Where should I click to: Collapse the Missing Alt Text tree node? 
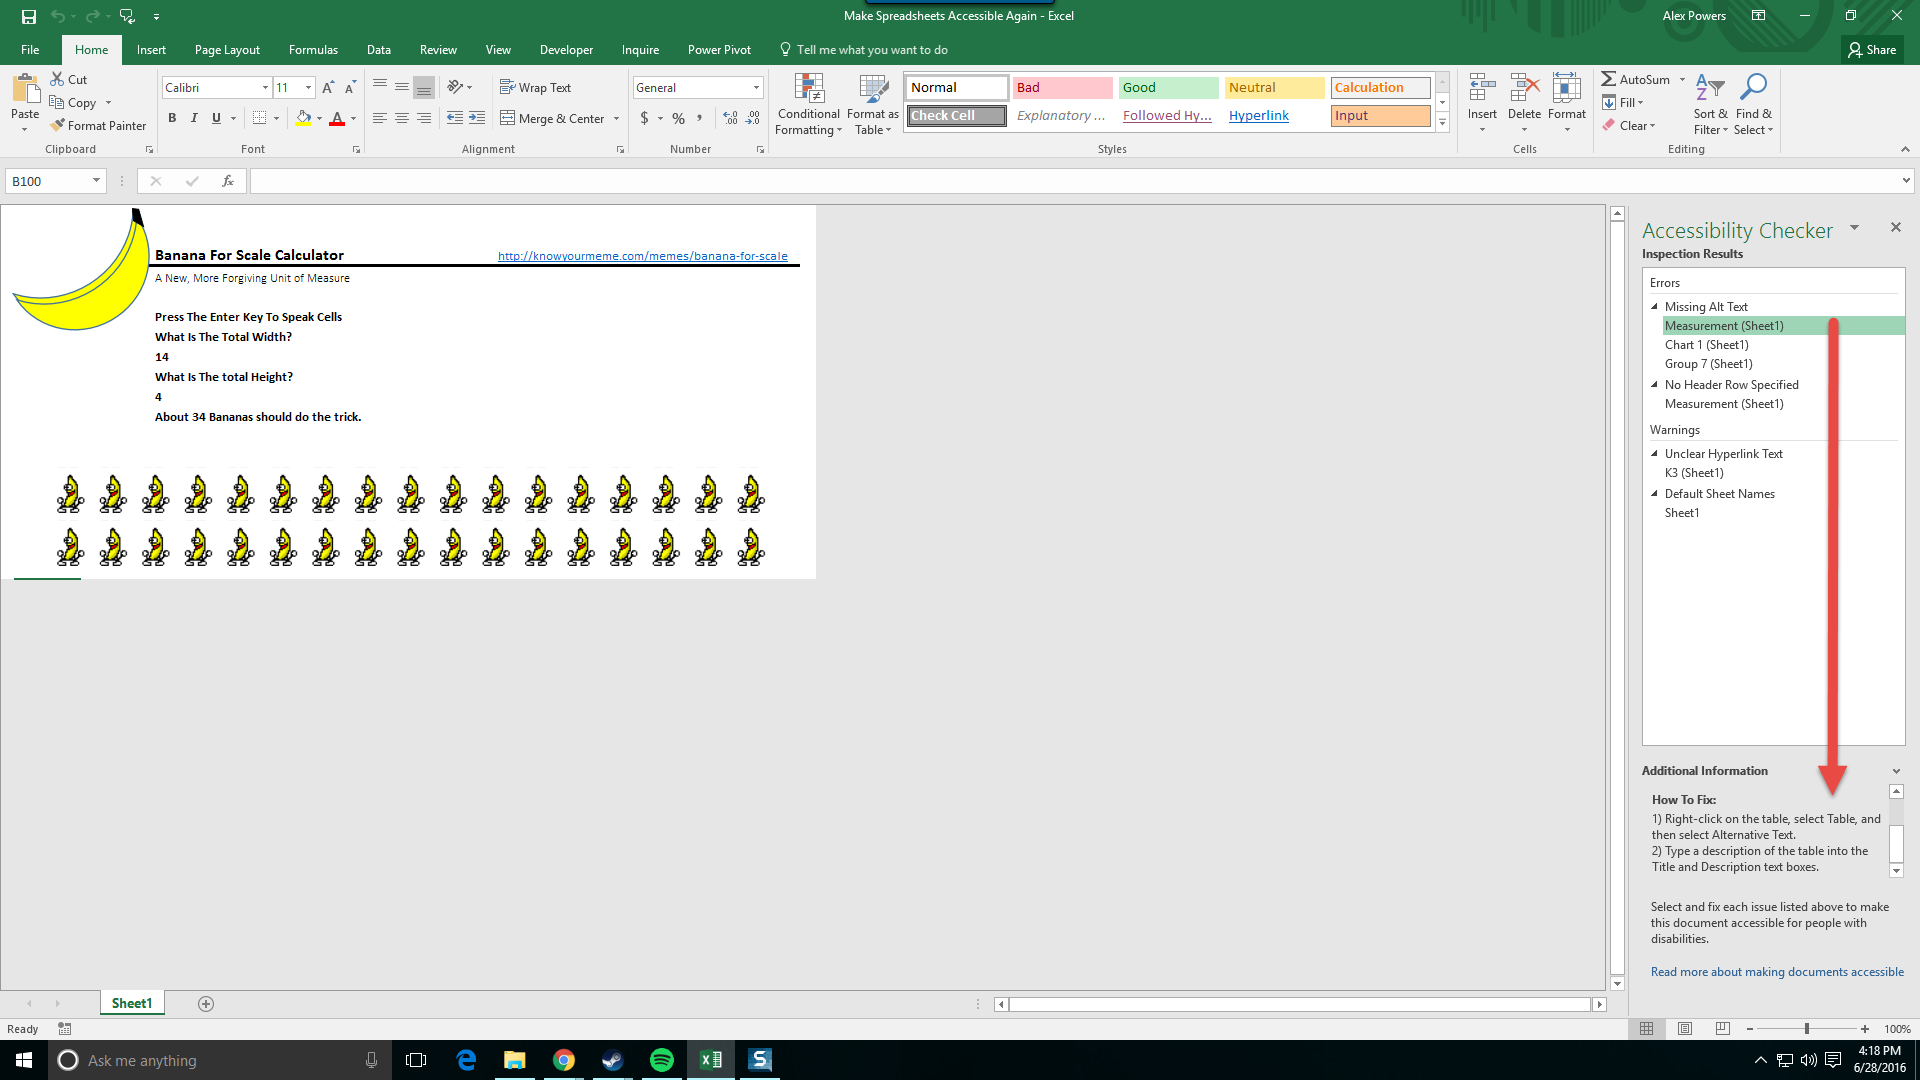point(1654,307)
